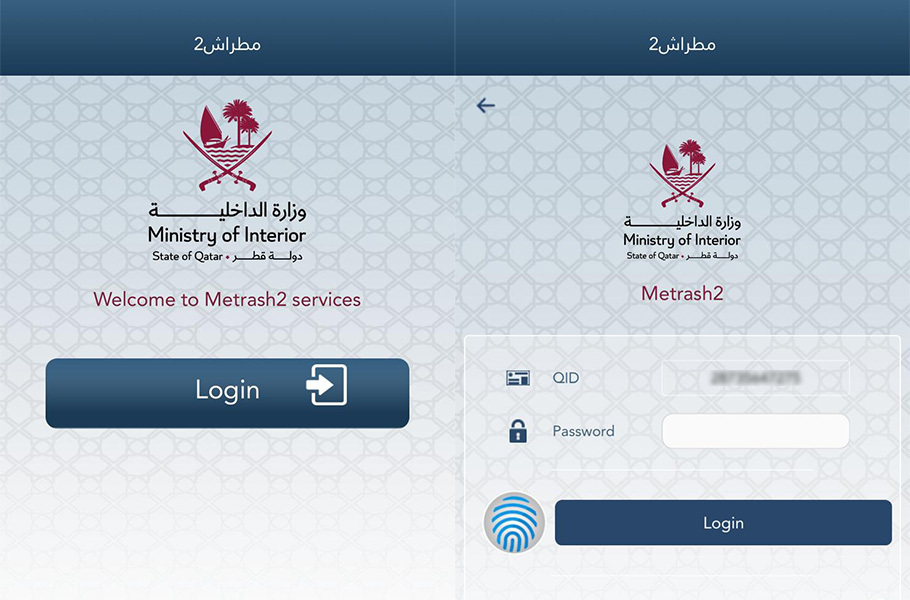
Task: Click the Ministry of Interior emblem on welcome screen
Action: [228, 145]
